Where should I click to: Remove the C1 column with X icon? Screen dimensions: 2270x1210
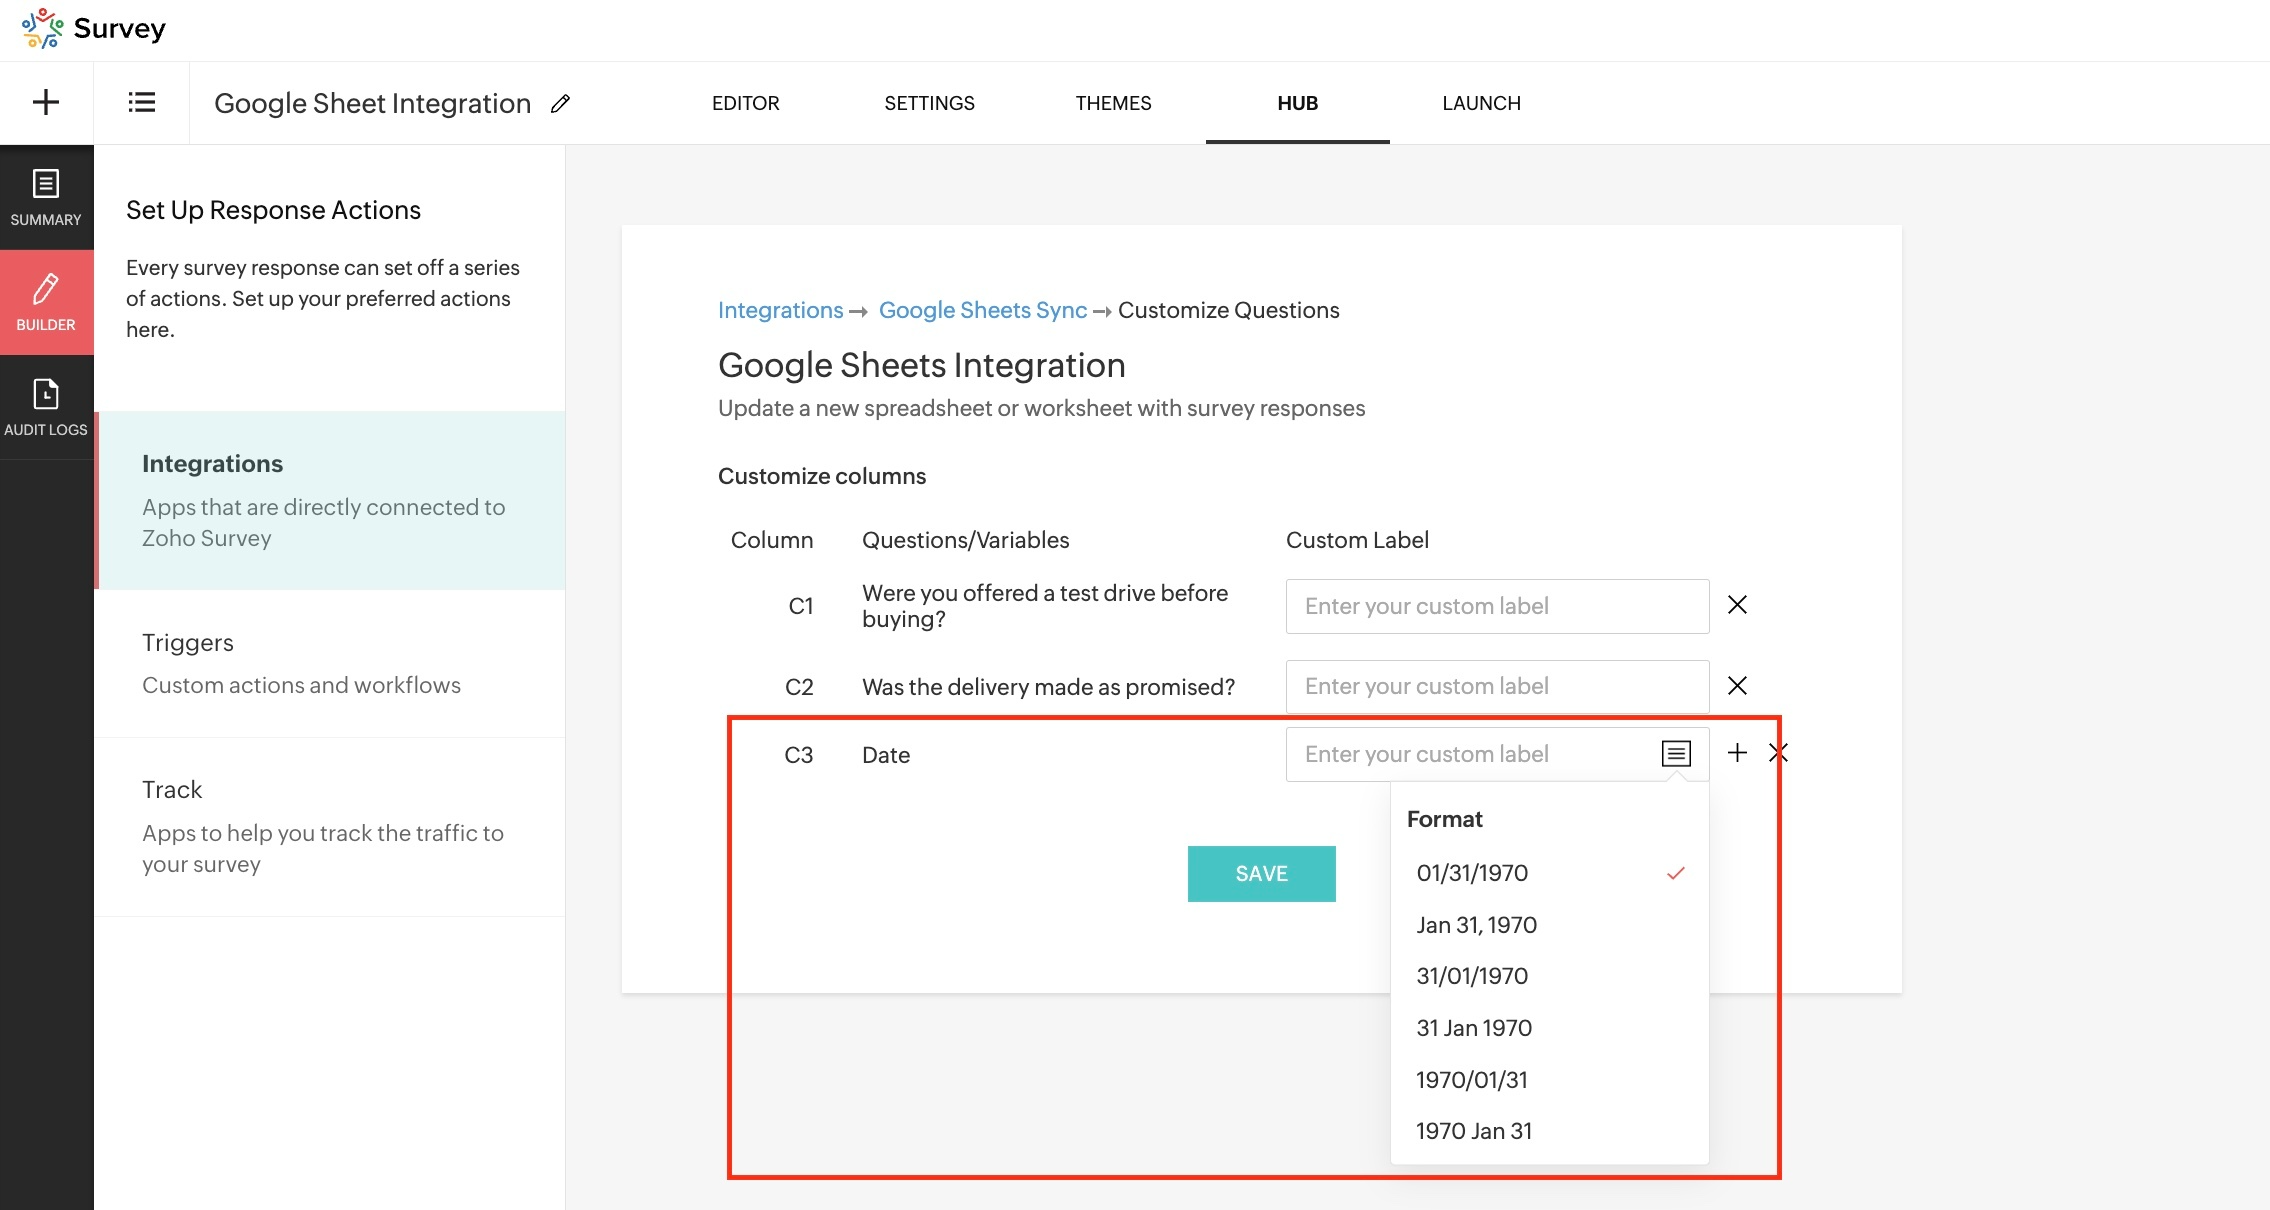pyautogui.click(x=1737, y=605)
